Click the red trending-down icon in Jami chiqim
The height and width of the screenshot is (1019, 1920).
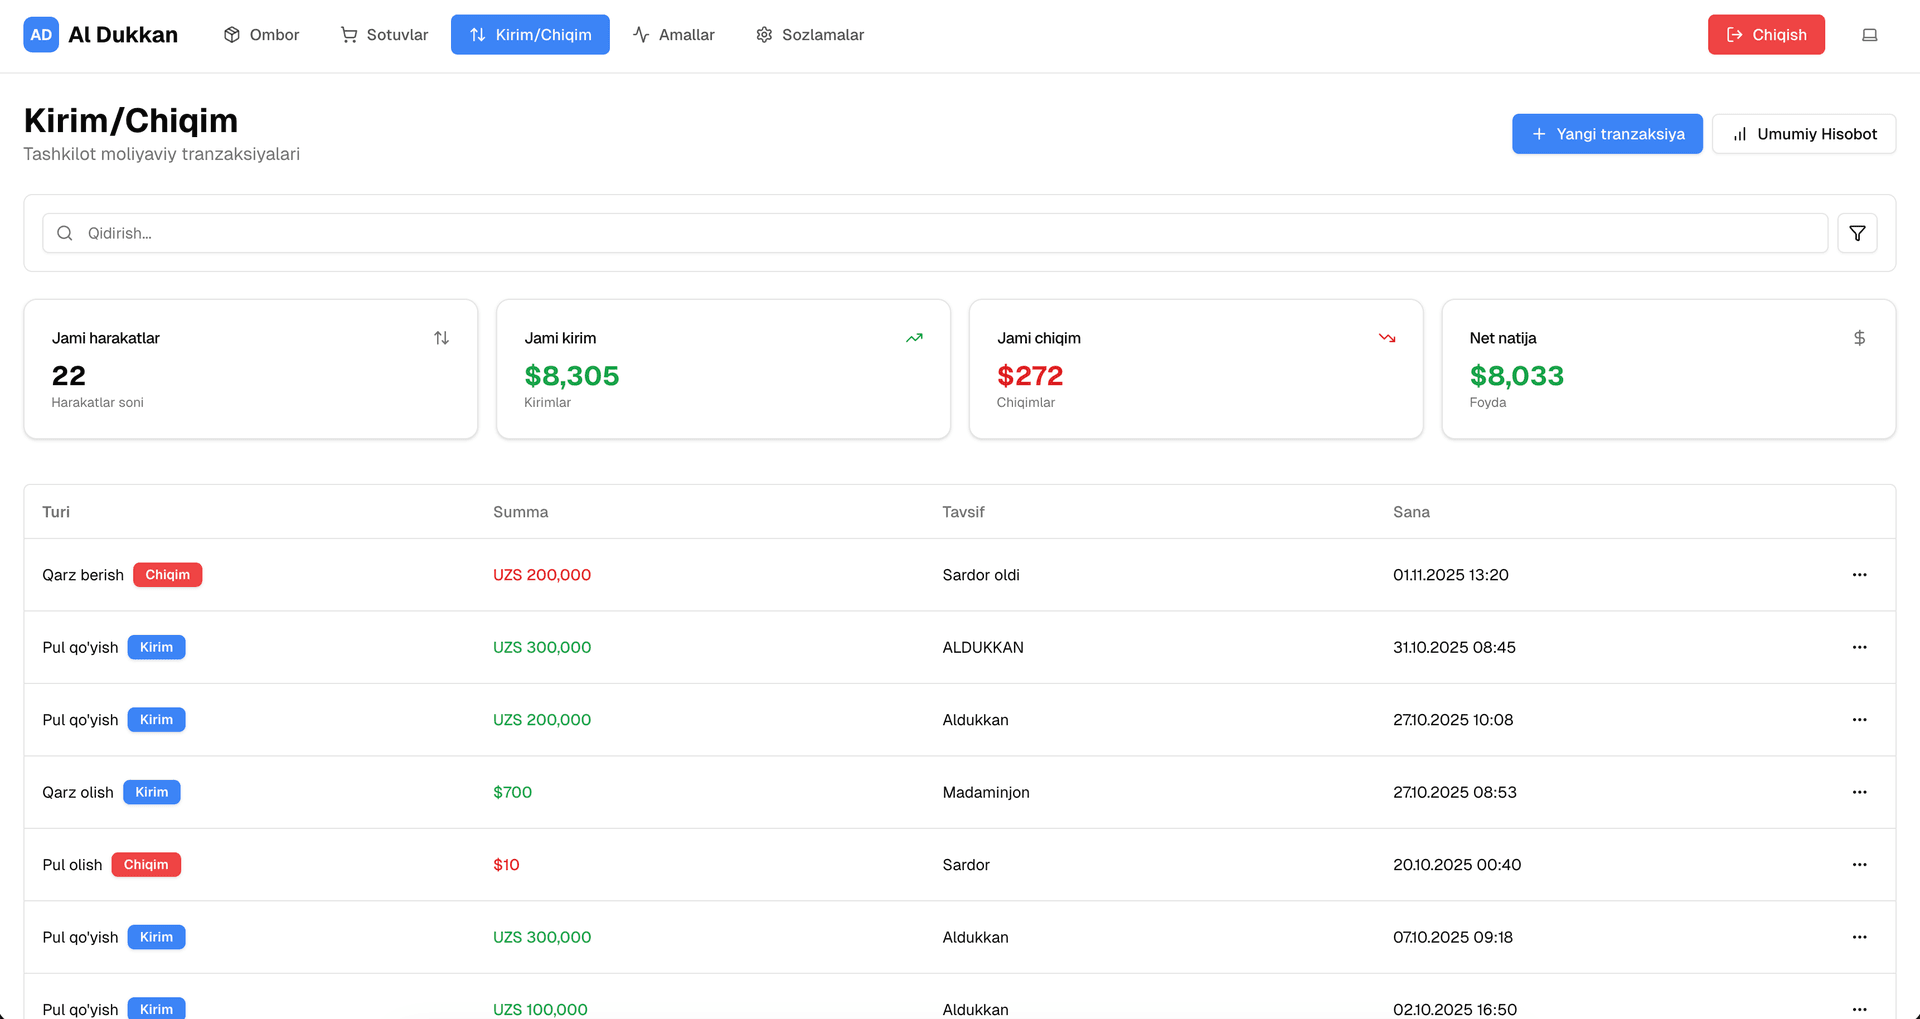tap(1387, 338)
